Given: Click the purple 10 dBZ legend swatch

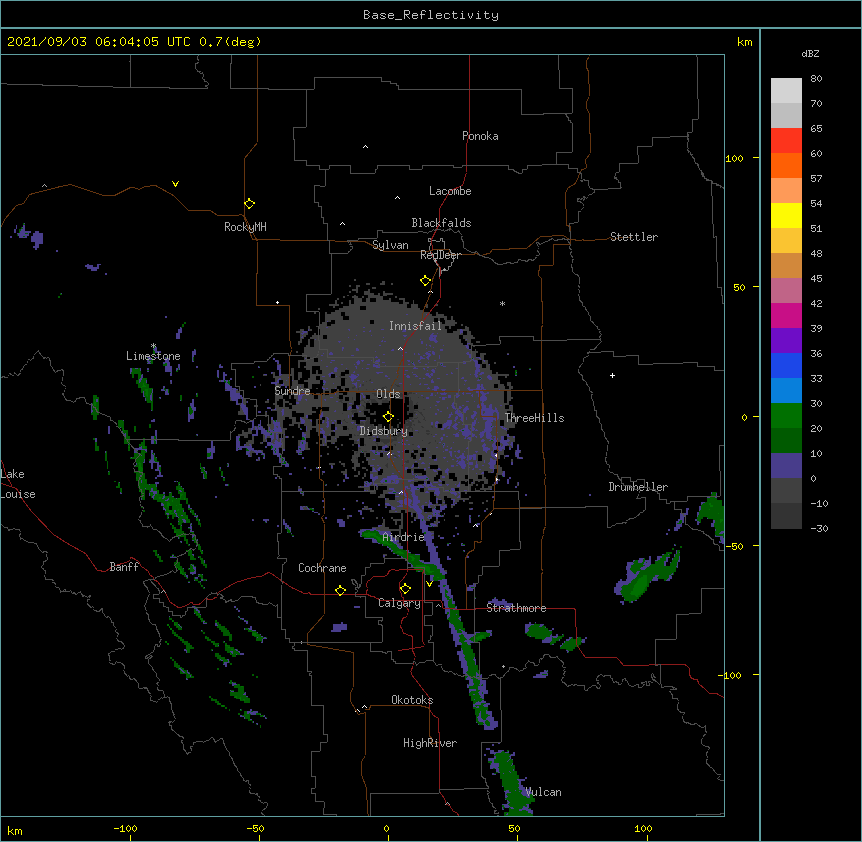Looking at the screenshot, I should pos(786,466).
